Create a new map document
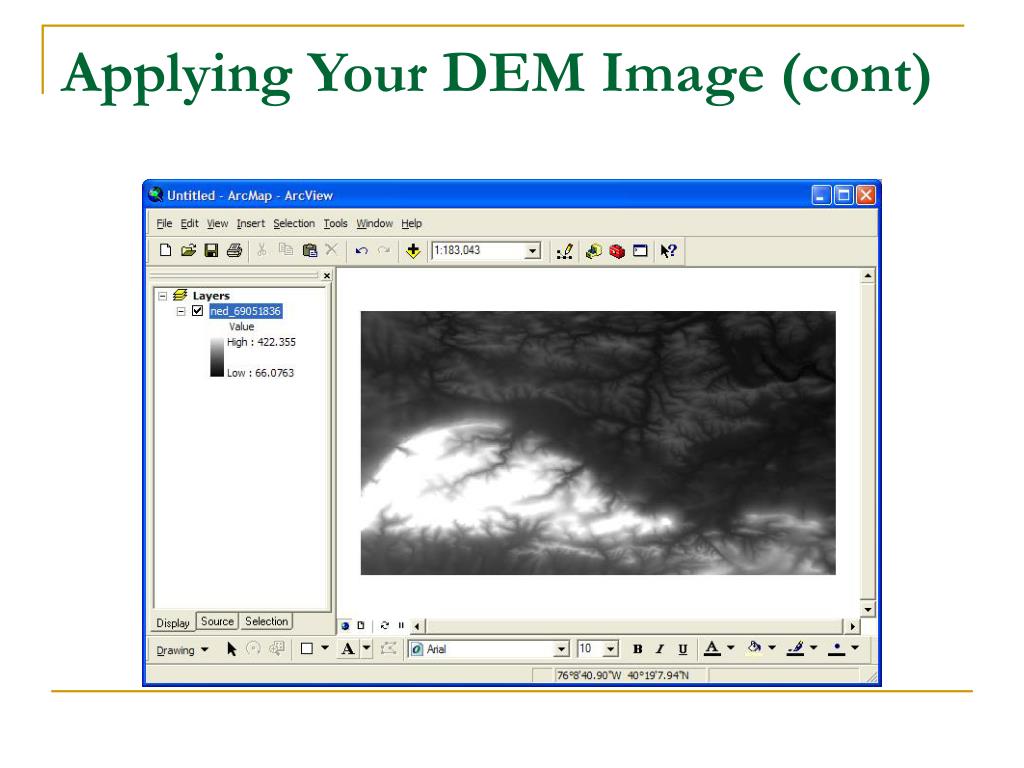 click(x=165, y=250)
